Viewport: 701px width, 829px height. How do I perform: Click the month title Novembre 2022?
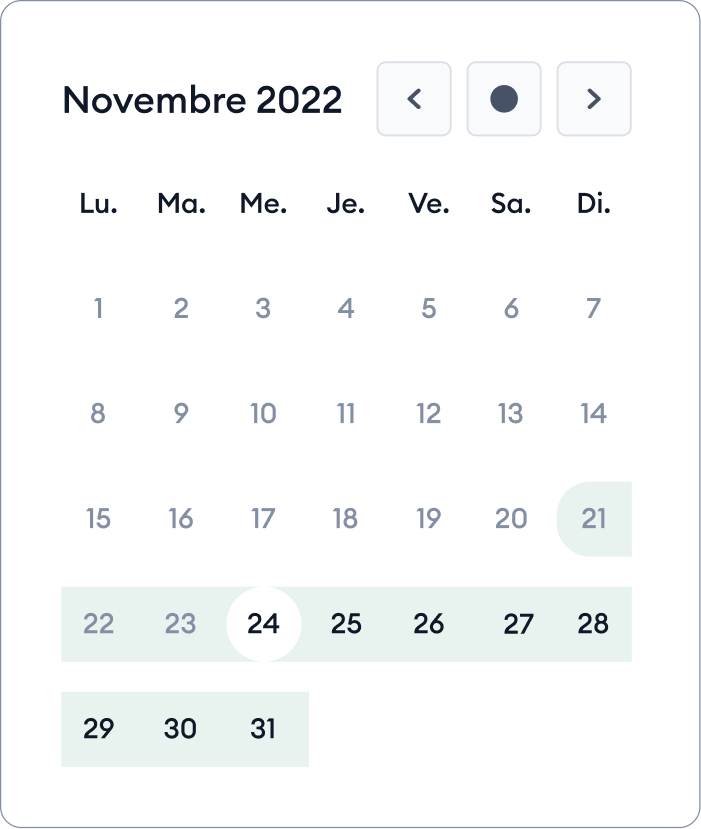[x=201, y=99]
